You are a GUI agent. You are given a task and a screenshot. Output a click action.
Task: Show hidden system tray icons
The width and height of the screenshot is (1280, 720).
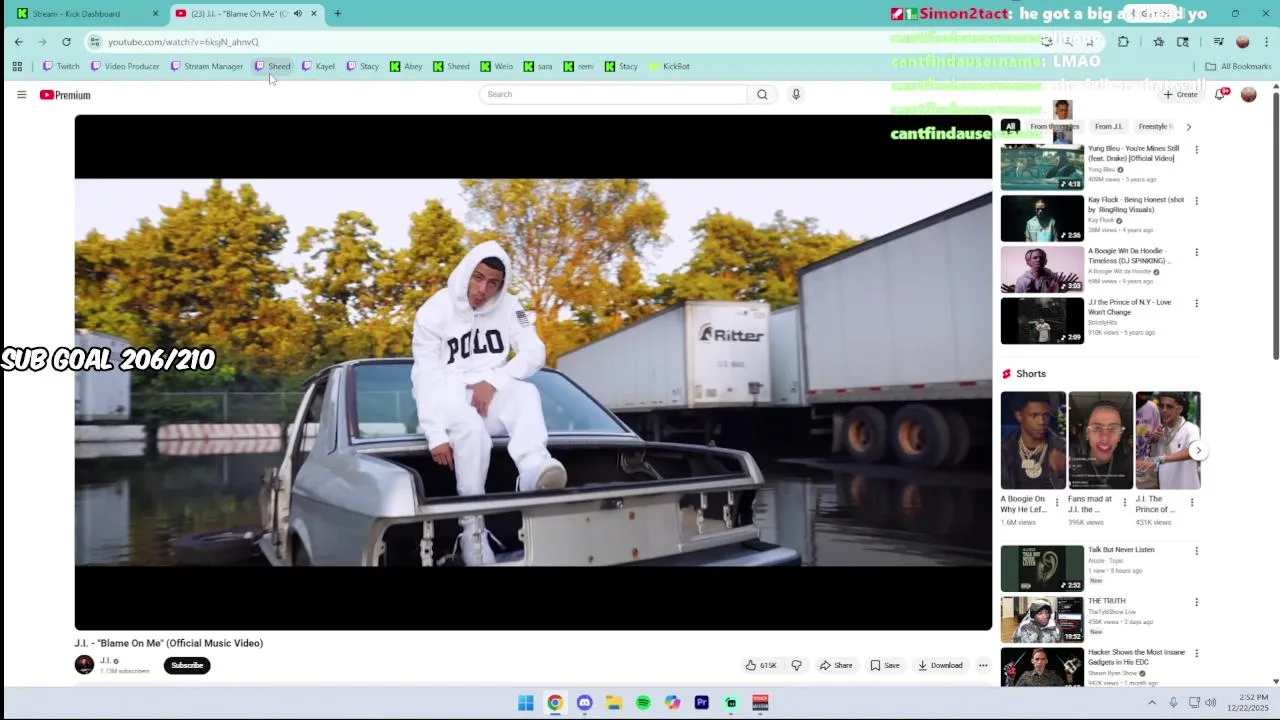pos(1152,703)
